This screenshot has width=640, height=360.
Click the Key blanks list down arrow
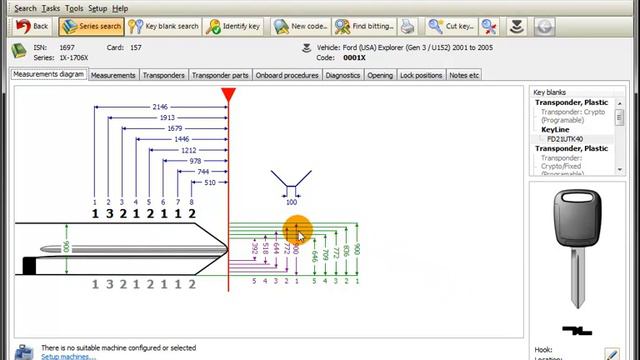pyautogui.click(x=620, y=169)
